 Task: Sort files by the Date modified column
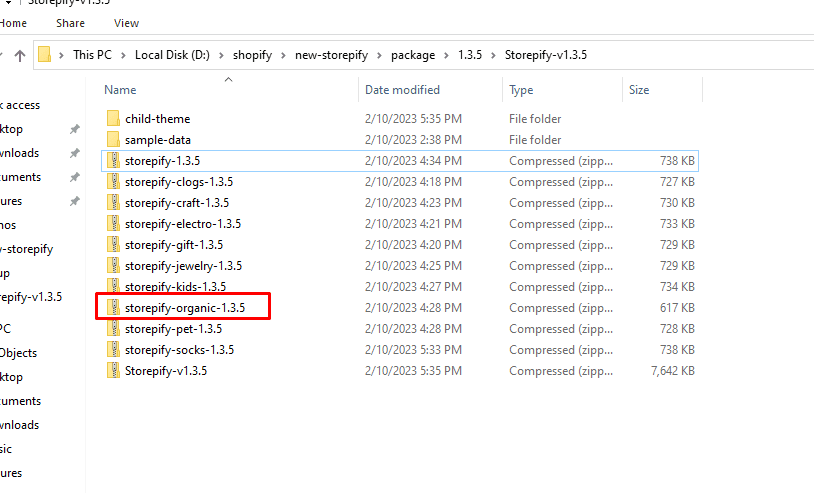pyautogui.click(x=402, y=90)
